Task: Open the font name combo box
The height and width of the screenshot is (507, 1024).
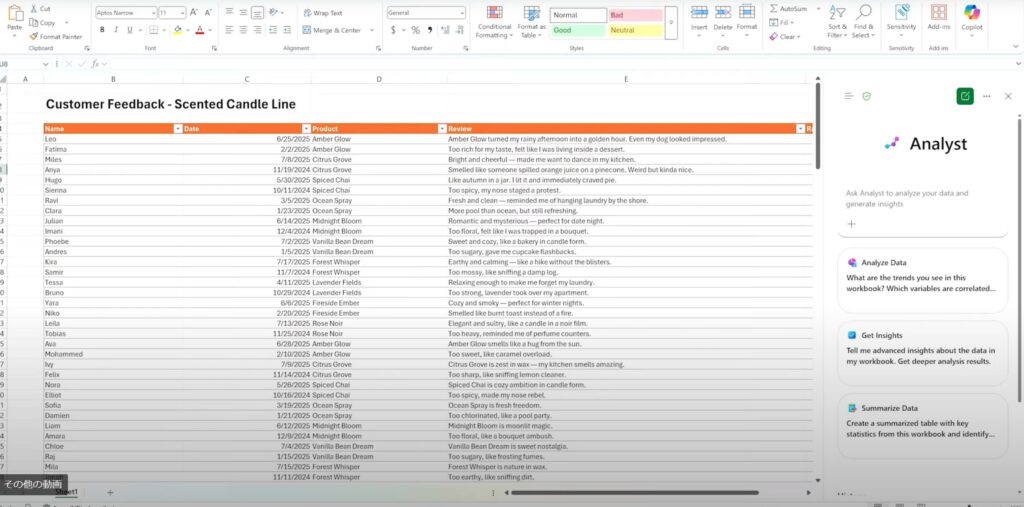Action: [124, 13]
